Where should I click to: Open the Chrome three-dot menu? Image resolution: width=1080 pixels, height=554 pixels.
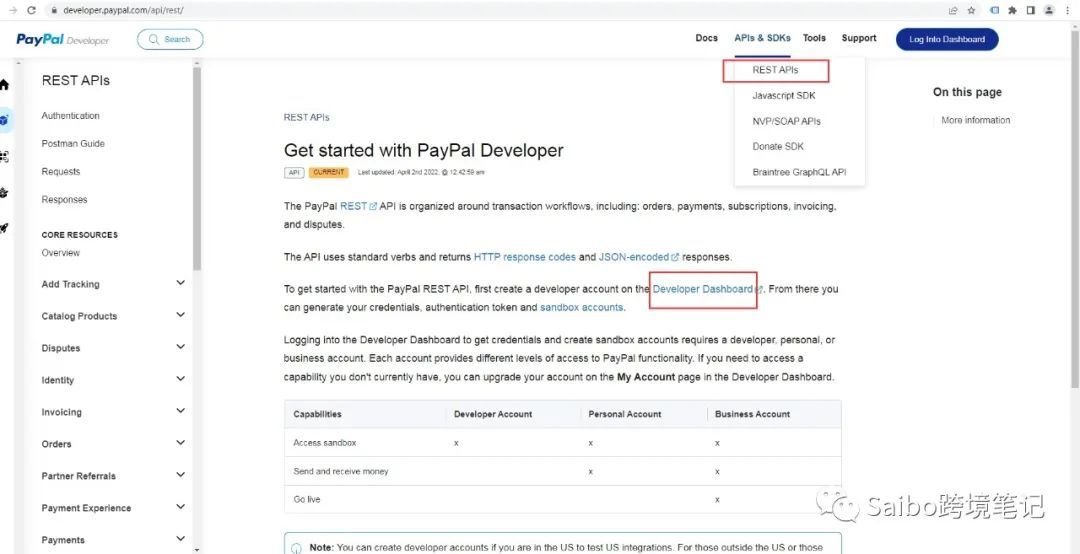click(1067, 10)
